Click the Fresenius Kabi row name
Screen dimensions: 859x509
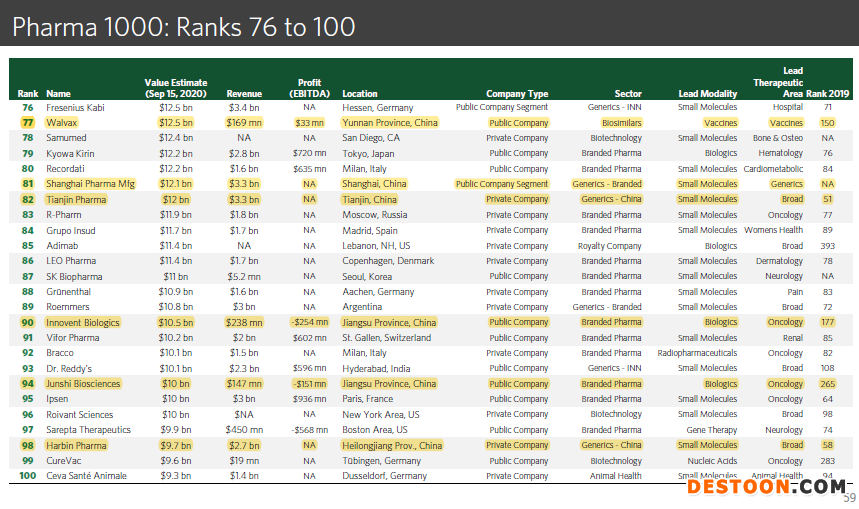(75, 107)
